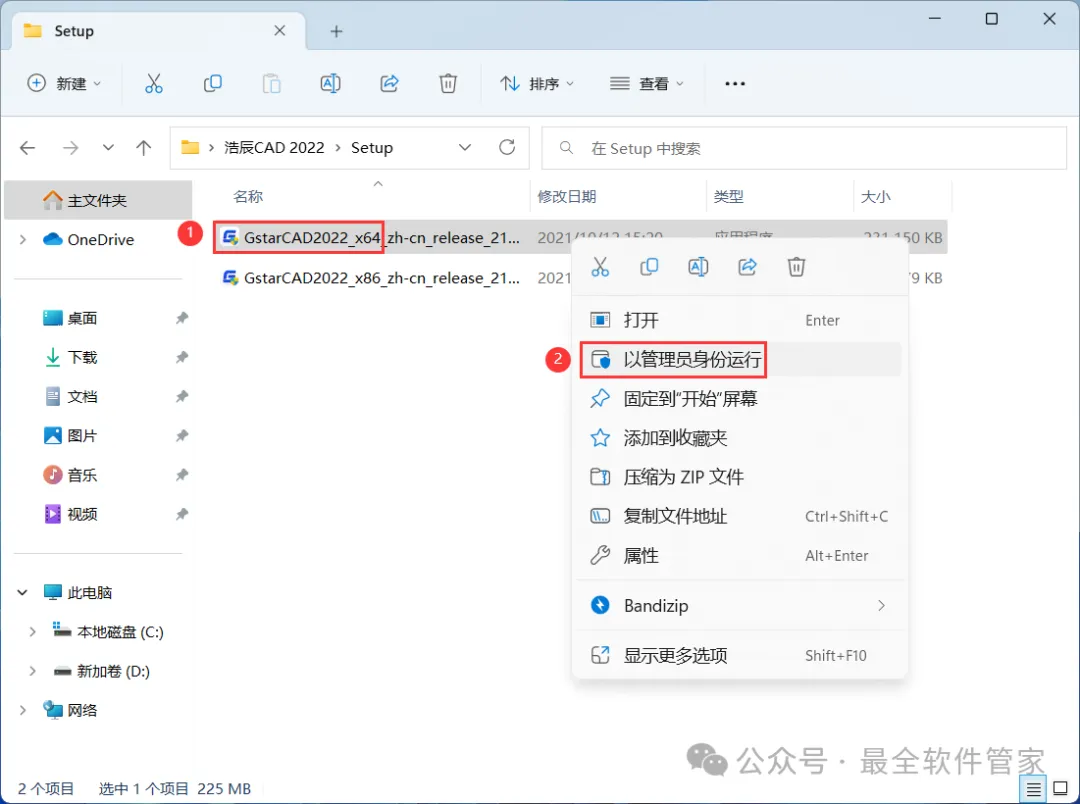Choose 复制文件地址 in the context menu
Image resolution: width=1080 pixels, height=804 pixels.
click(740, 517)
